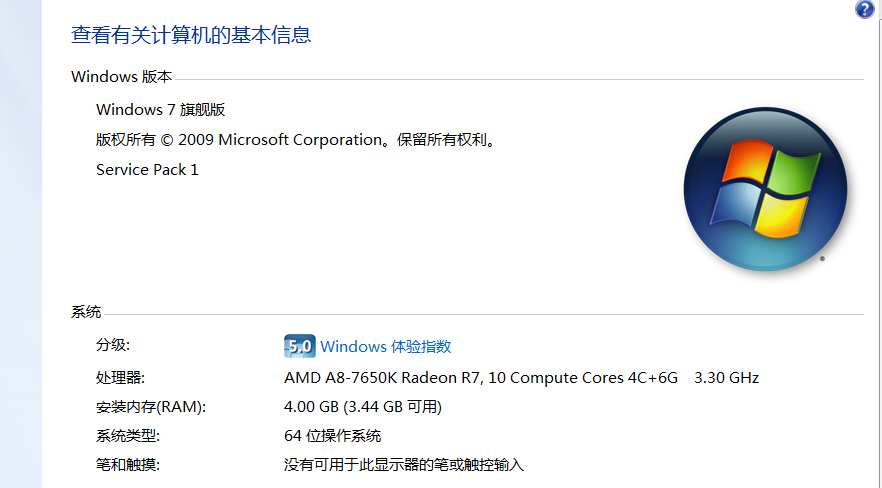Image resolution: width=882 pixels, height=488 pixels.
Task: Click the Windows 7 logo orb
Action: click(765, 190)
